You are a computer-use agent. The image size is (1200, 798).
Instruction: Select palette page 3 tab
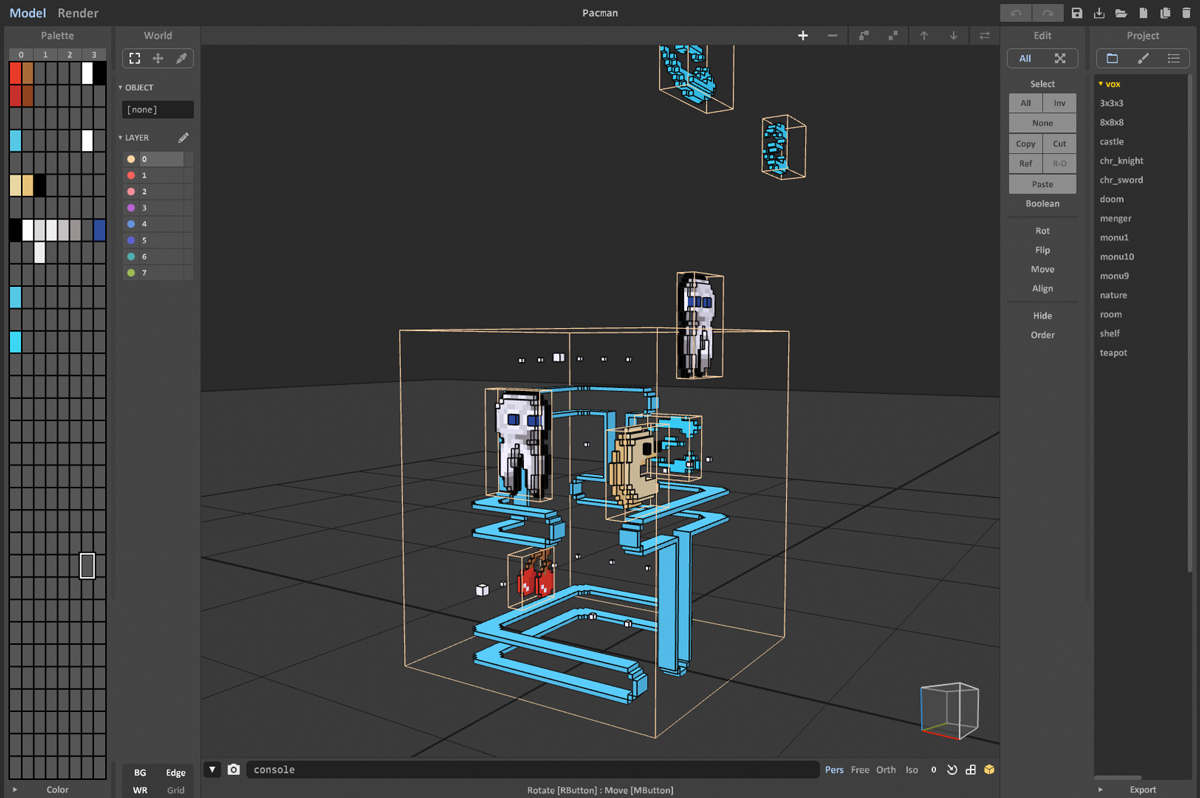point(93,55)
